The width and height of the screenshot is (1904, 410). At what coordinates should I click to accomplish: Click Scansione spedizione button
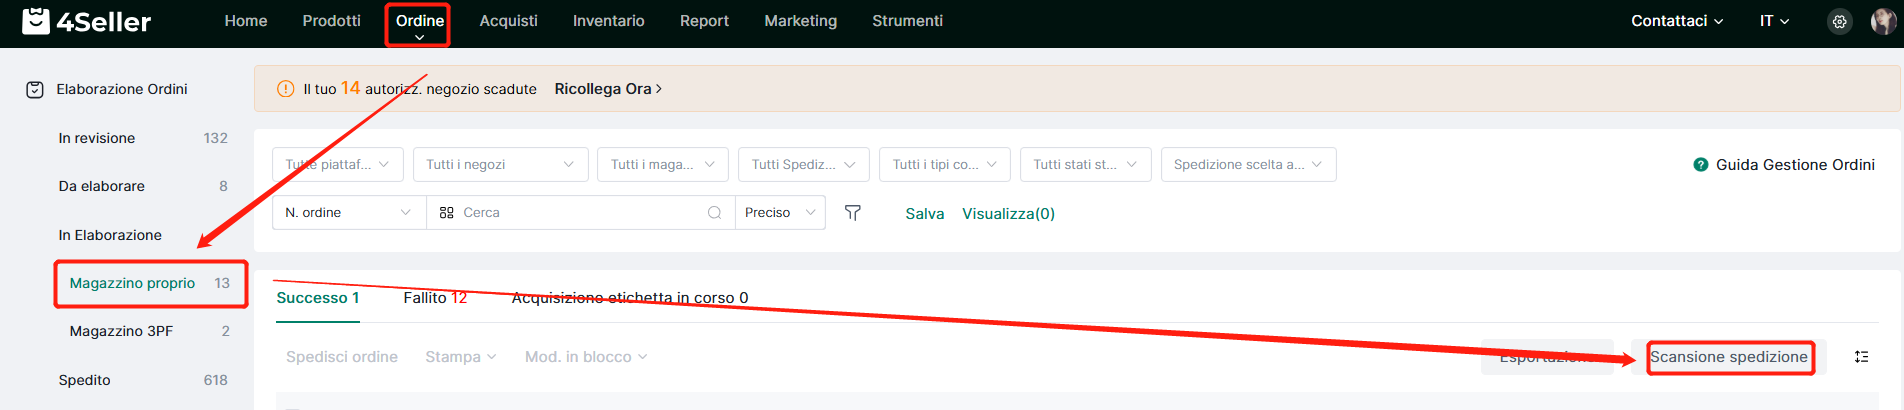(1729, 357)
